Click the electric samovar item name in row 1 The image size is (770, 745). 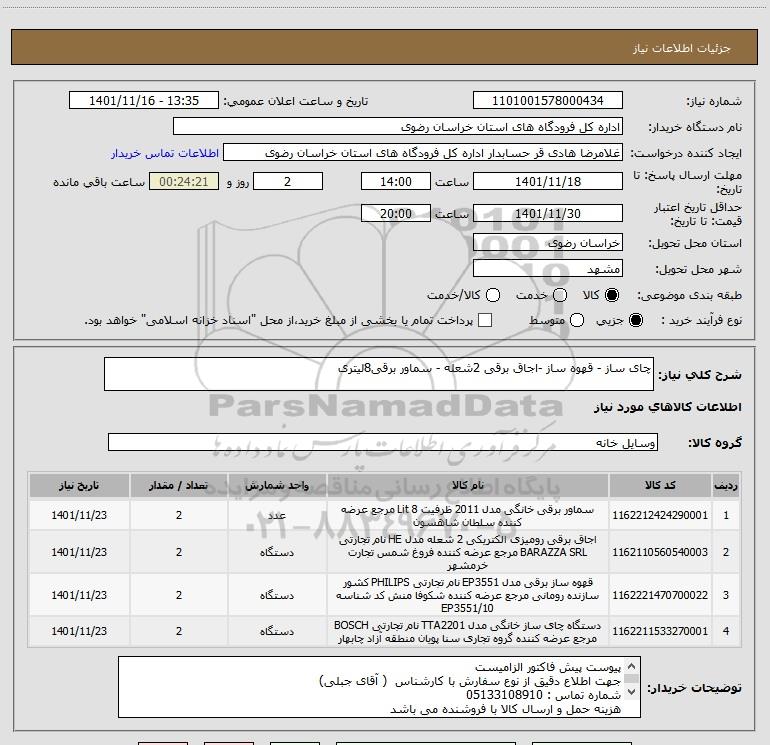pos(468,515)
